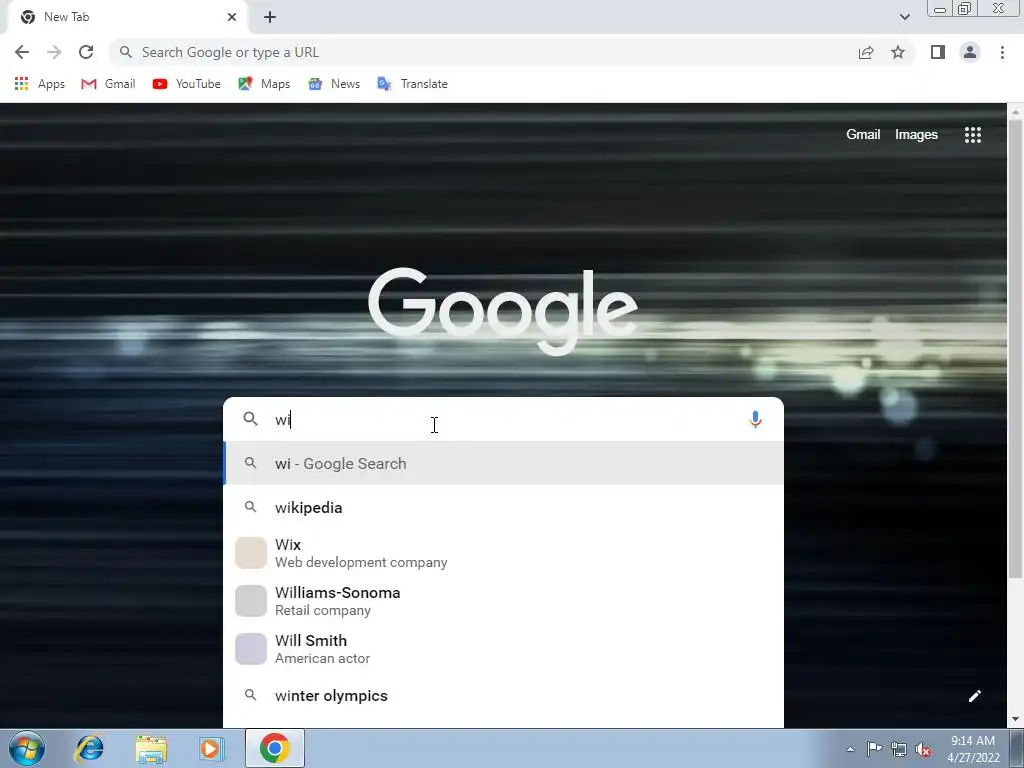Reload the page with the refresh icon
The height and width of the screenshot is (768, 1024).
[86, 52]
